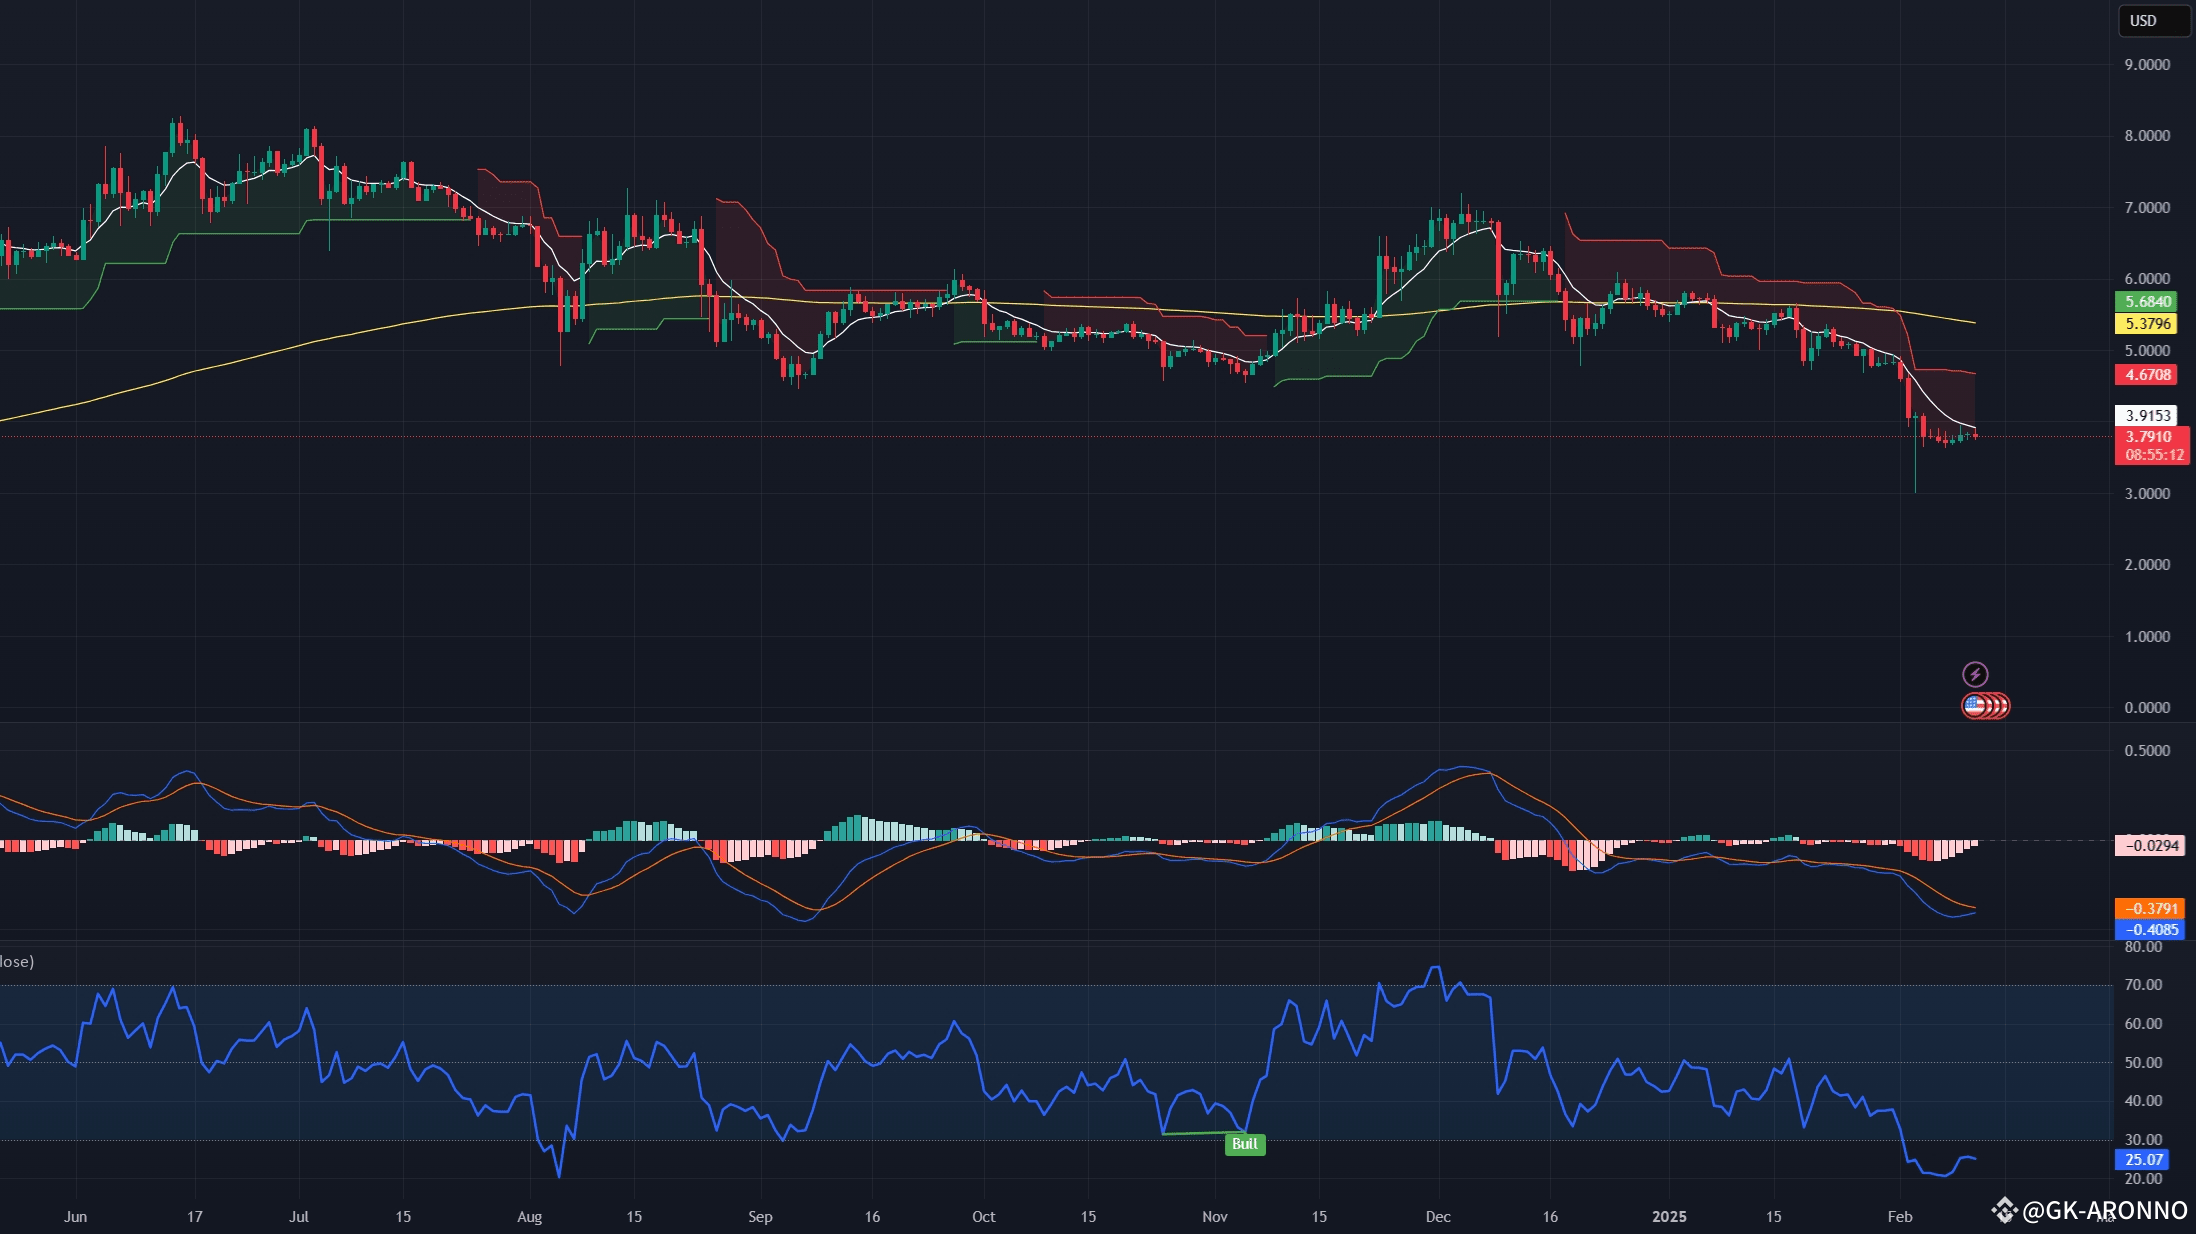Click the truncated 'lose)' indicator title above the RSI pane

tap(18, 961)
